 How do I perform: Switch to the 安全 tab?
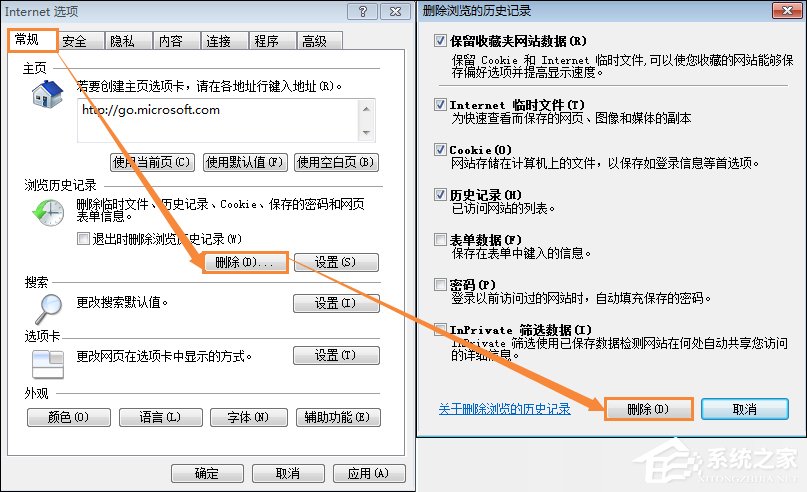pos(75,41)
